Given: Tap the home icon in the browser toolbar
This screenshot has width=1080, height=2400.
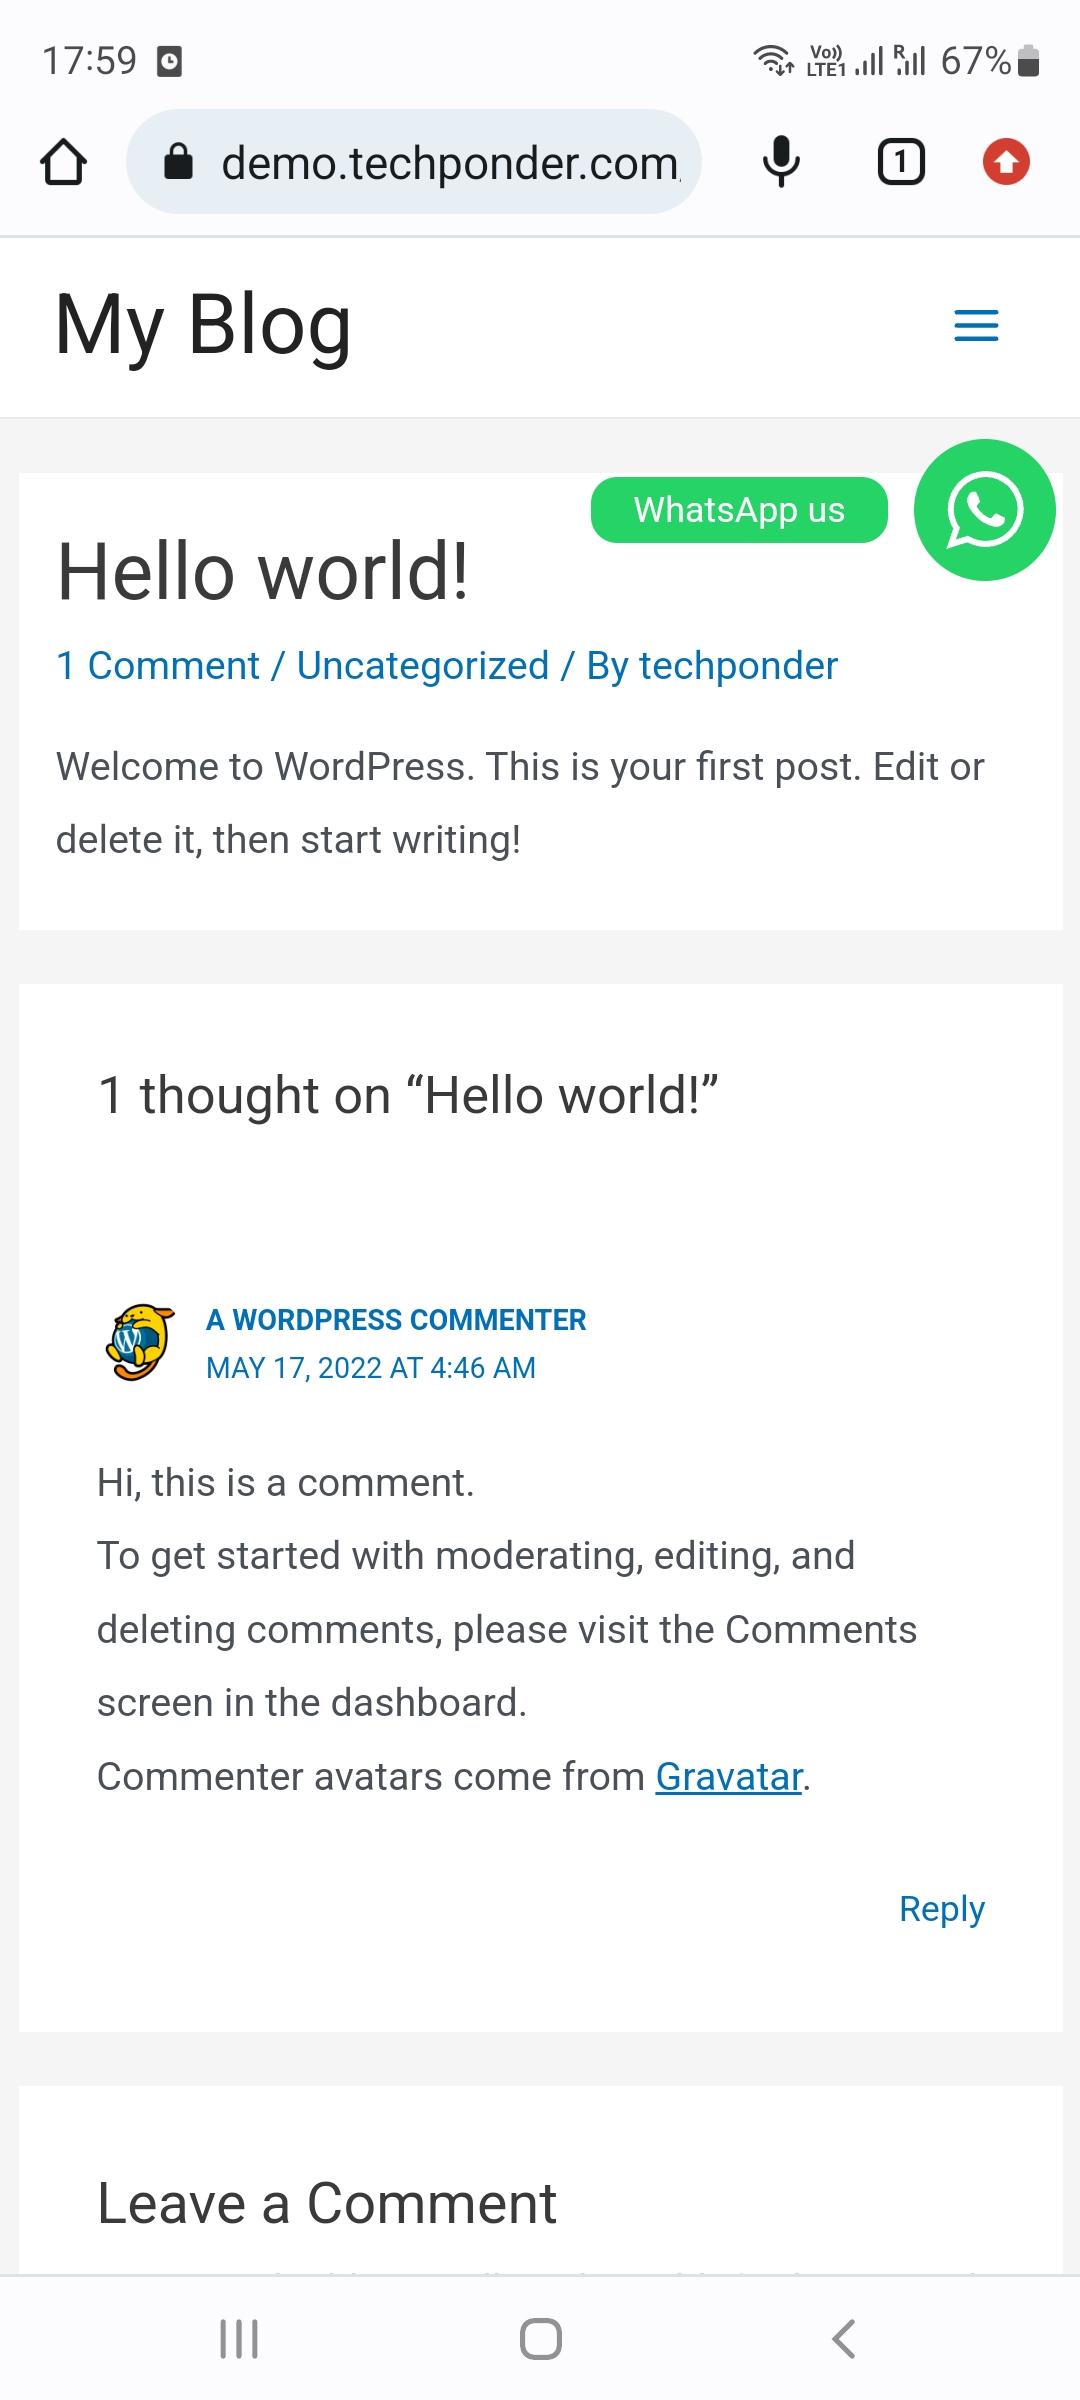Looking at the screenshot, I should point(64,161).
